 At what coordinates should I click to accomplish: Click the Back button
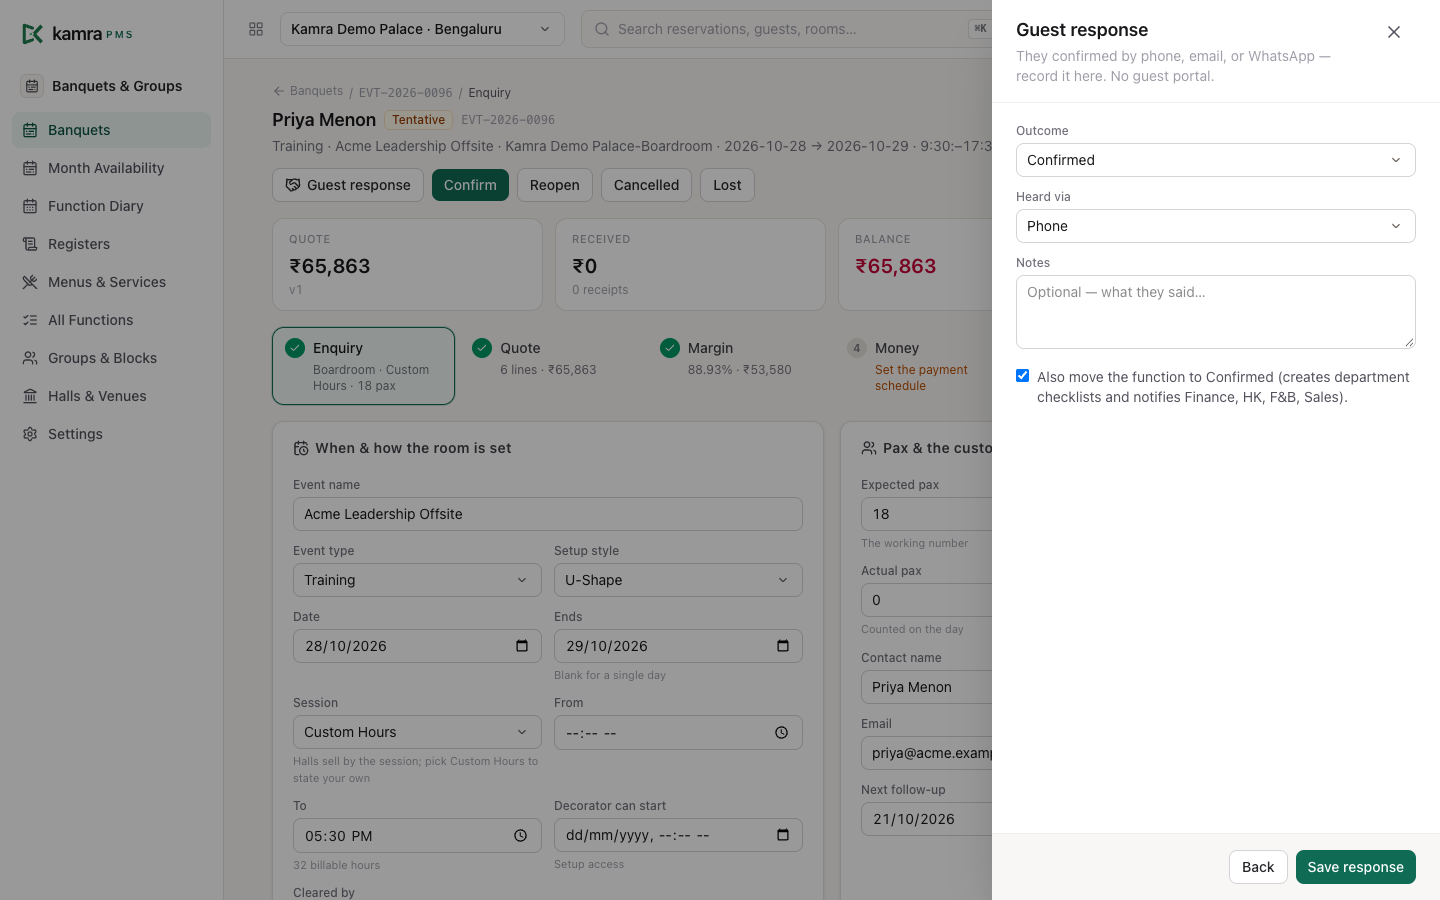(1258, 867)
